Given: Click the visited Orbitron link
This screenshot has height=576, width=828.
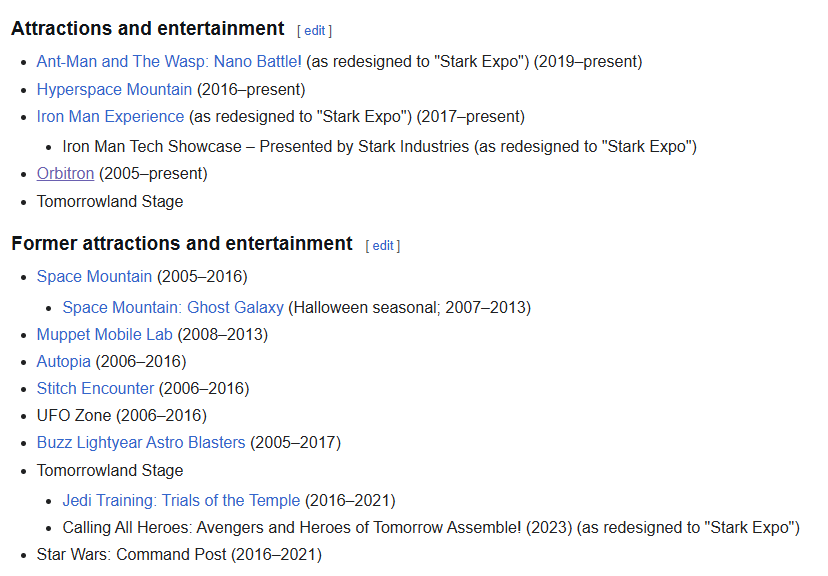Looking at the screenshot, I should point(65,174).
